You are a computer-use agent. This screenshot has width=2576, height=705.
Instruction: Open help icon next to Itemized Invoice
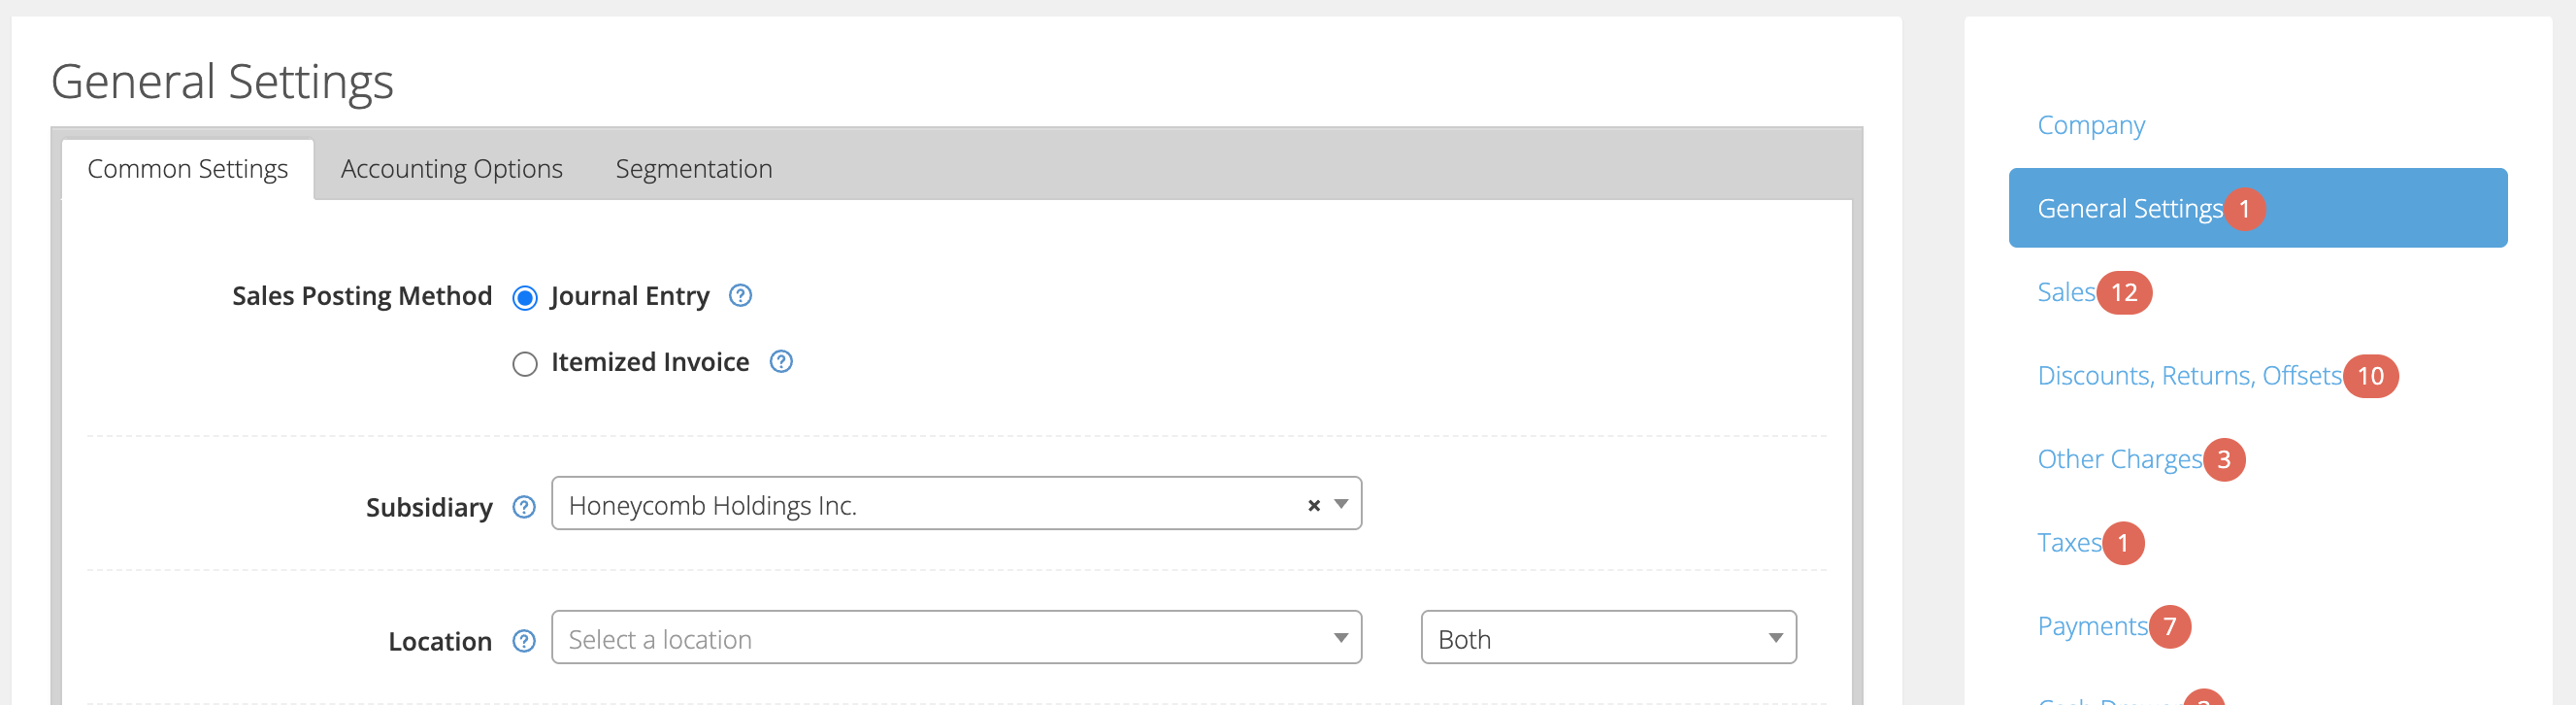781,362
